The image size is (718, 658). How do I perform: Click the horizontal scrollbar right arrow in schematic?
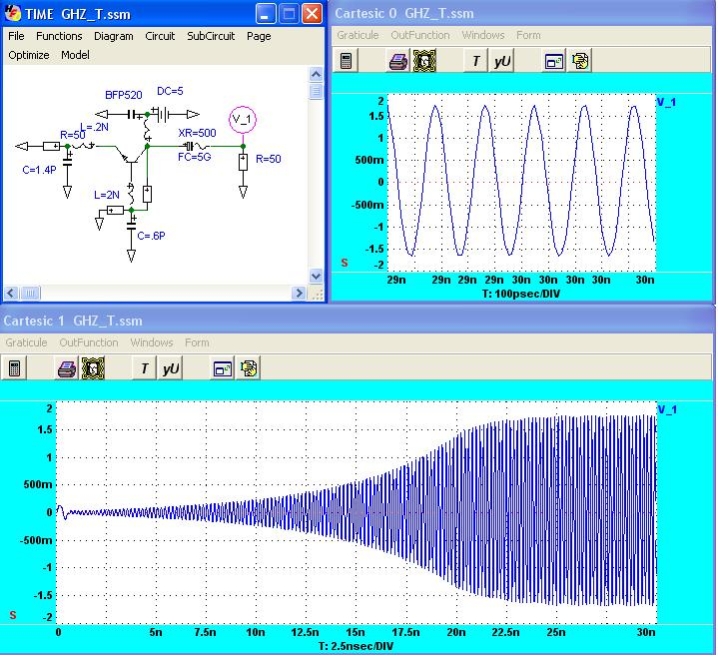coord(298,294)
